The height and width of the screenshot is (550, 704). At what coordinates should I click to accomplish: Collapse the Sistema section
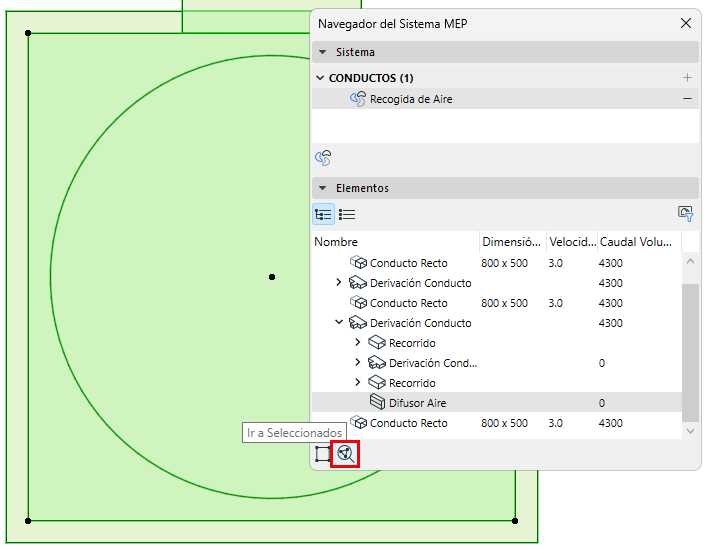tap(322, 52)
